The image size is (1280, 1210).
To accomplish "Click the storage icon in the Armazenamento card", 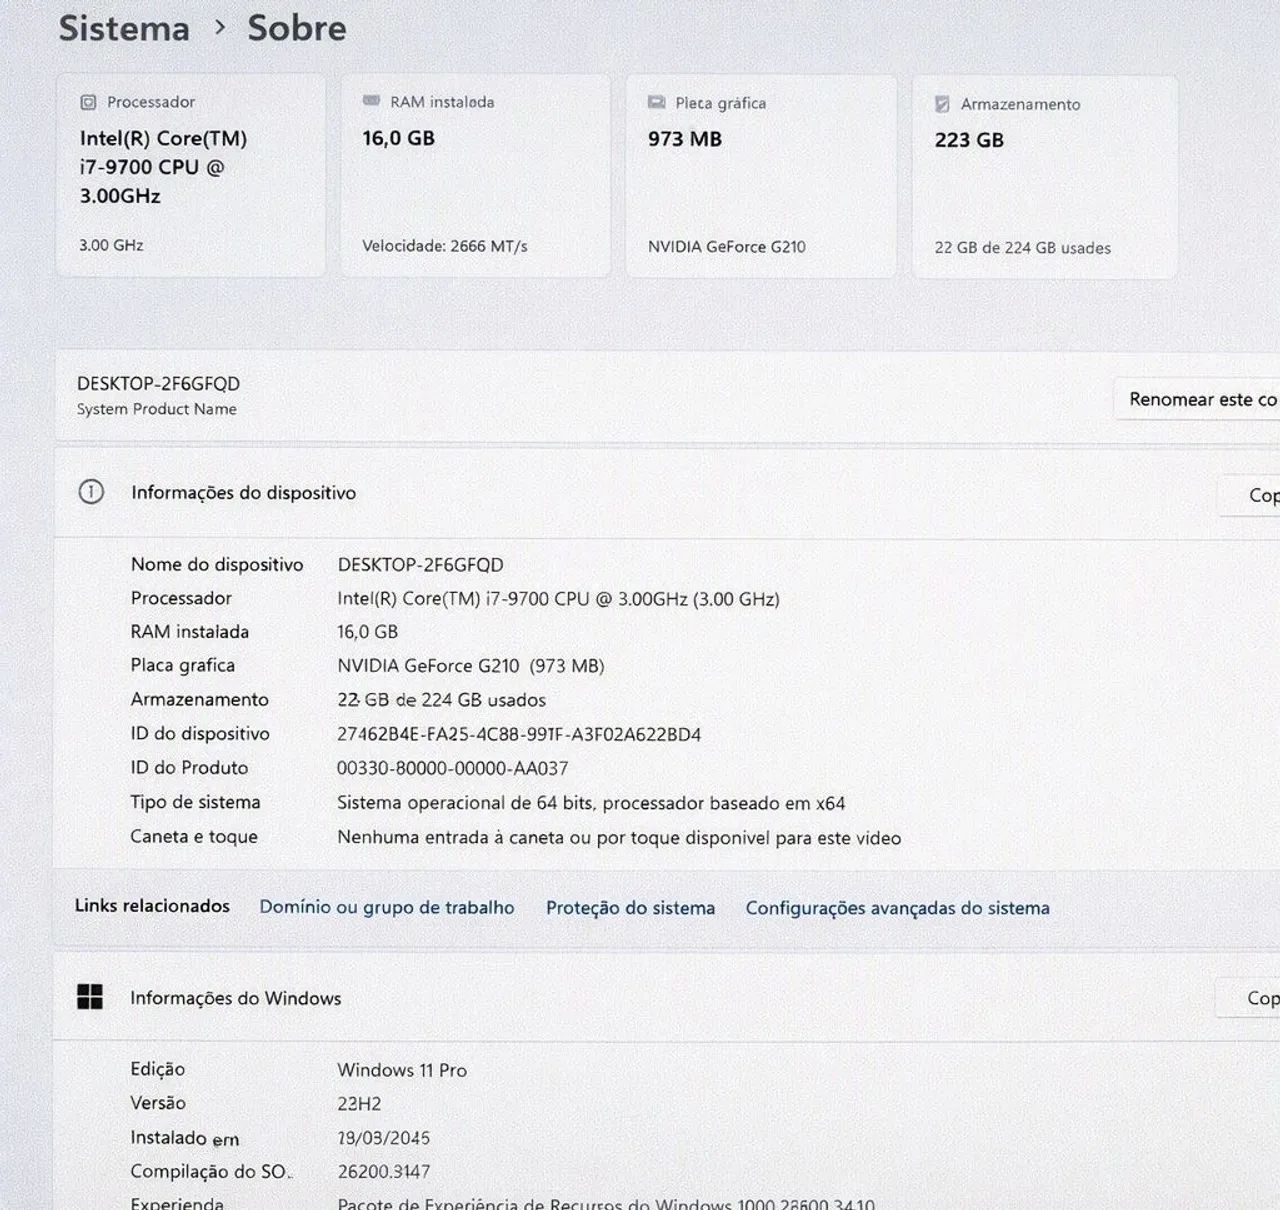I will click(942, 104).
